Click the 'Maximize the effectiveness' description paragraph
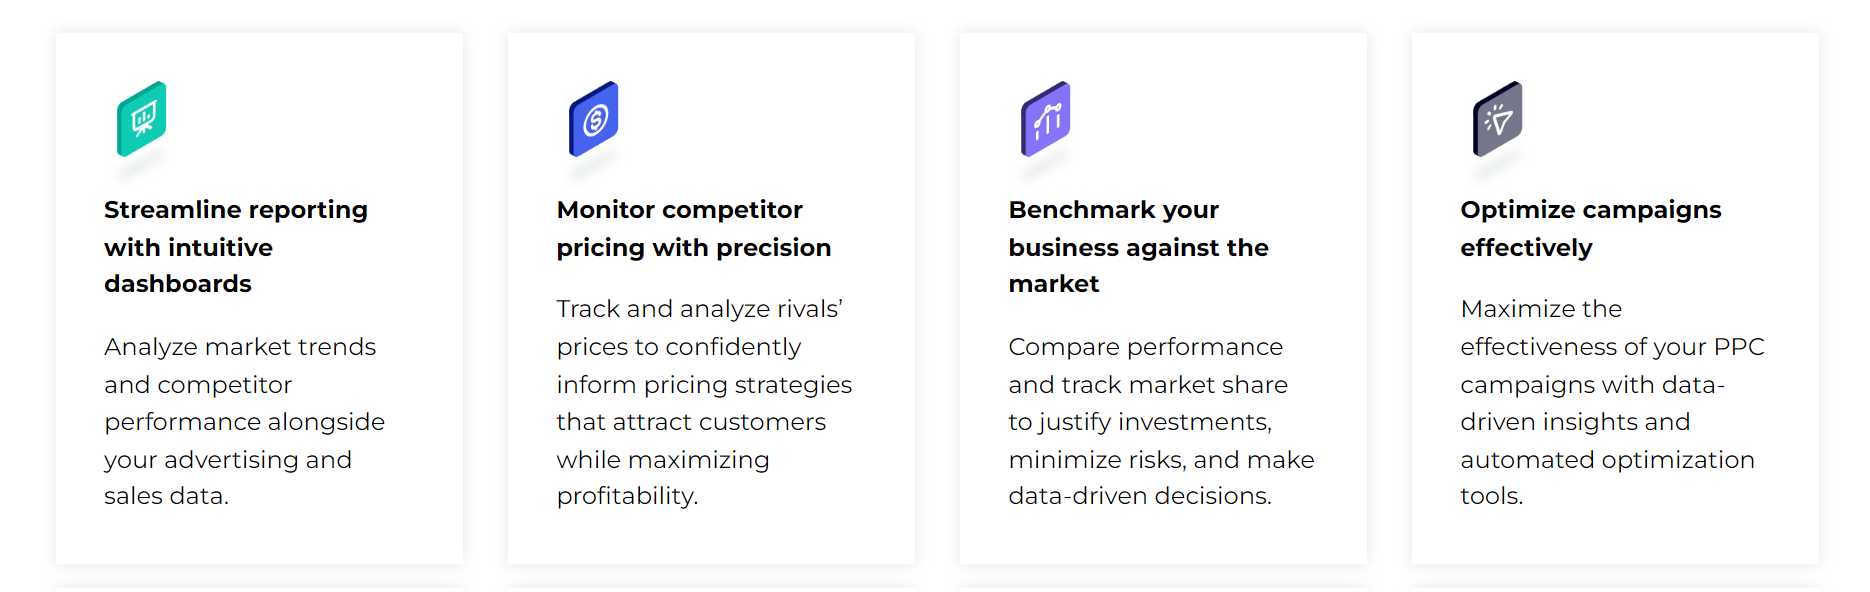This screenshot has height=592, width=1870. click(x=1611, y=402)
